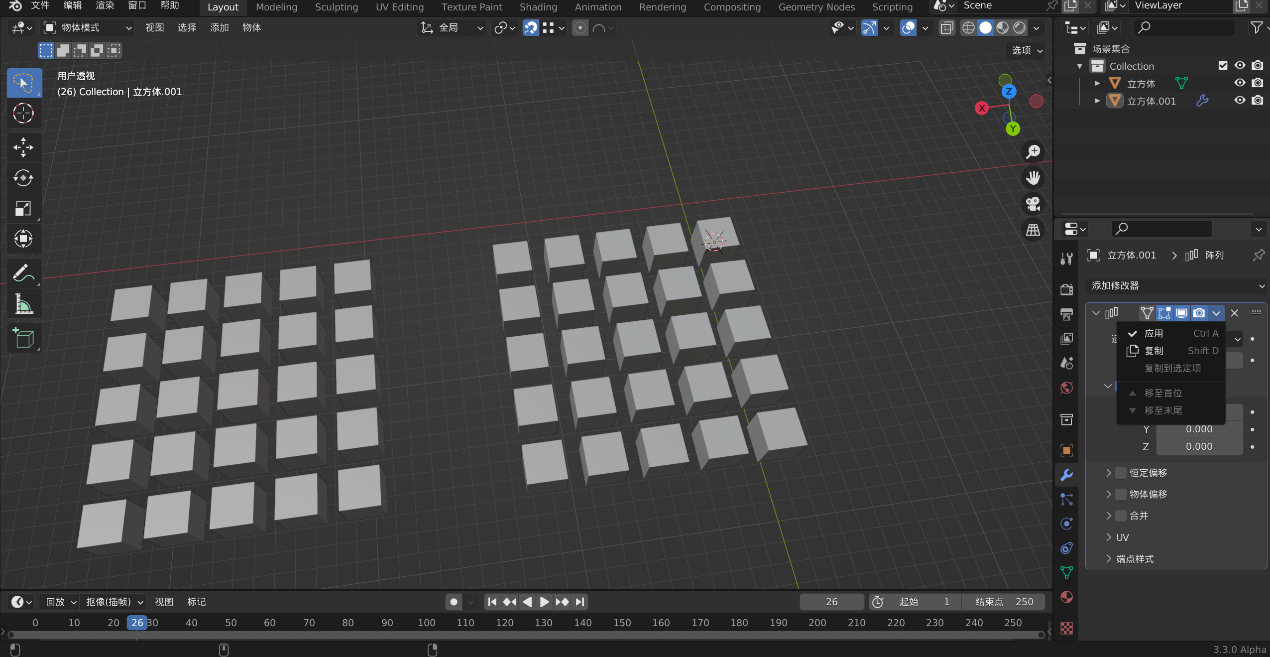Select the Scale tool in toolbar
Screen dimensions: 1270x657
[x=23, y=208]
